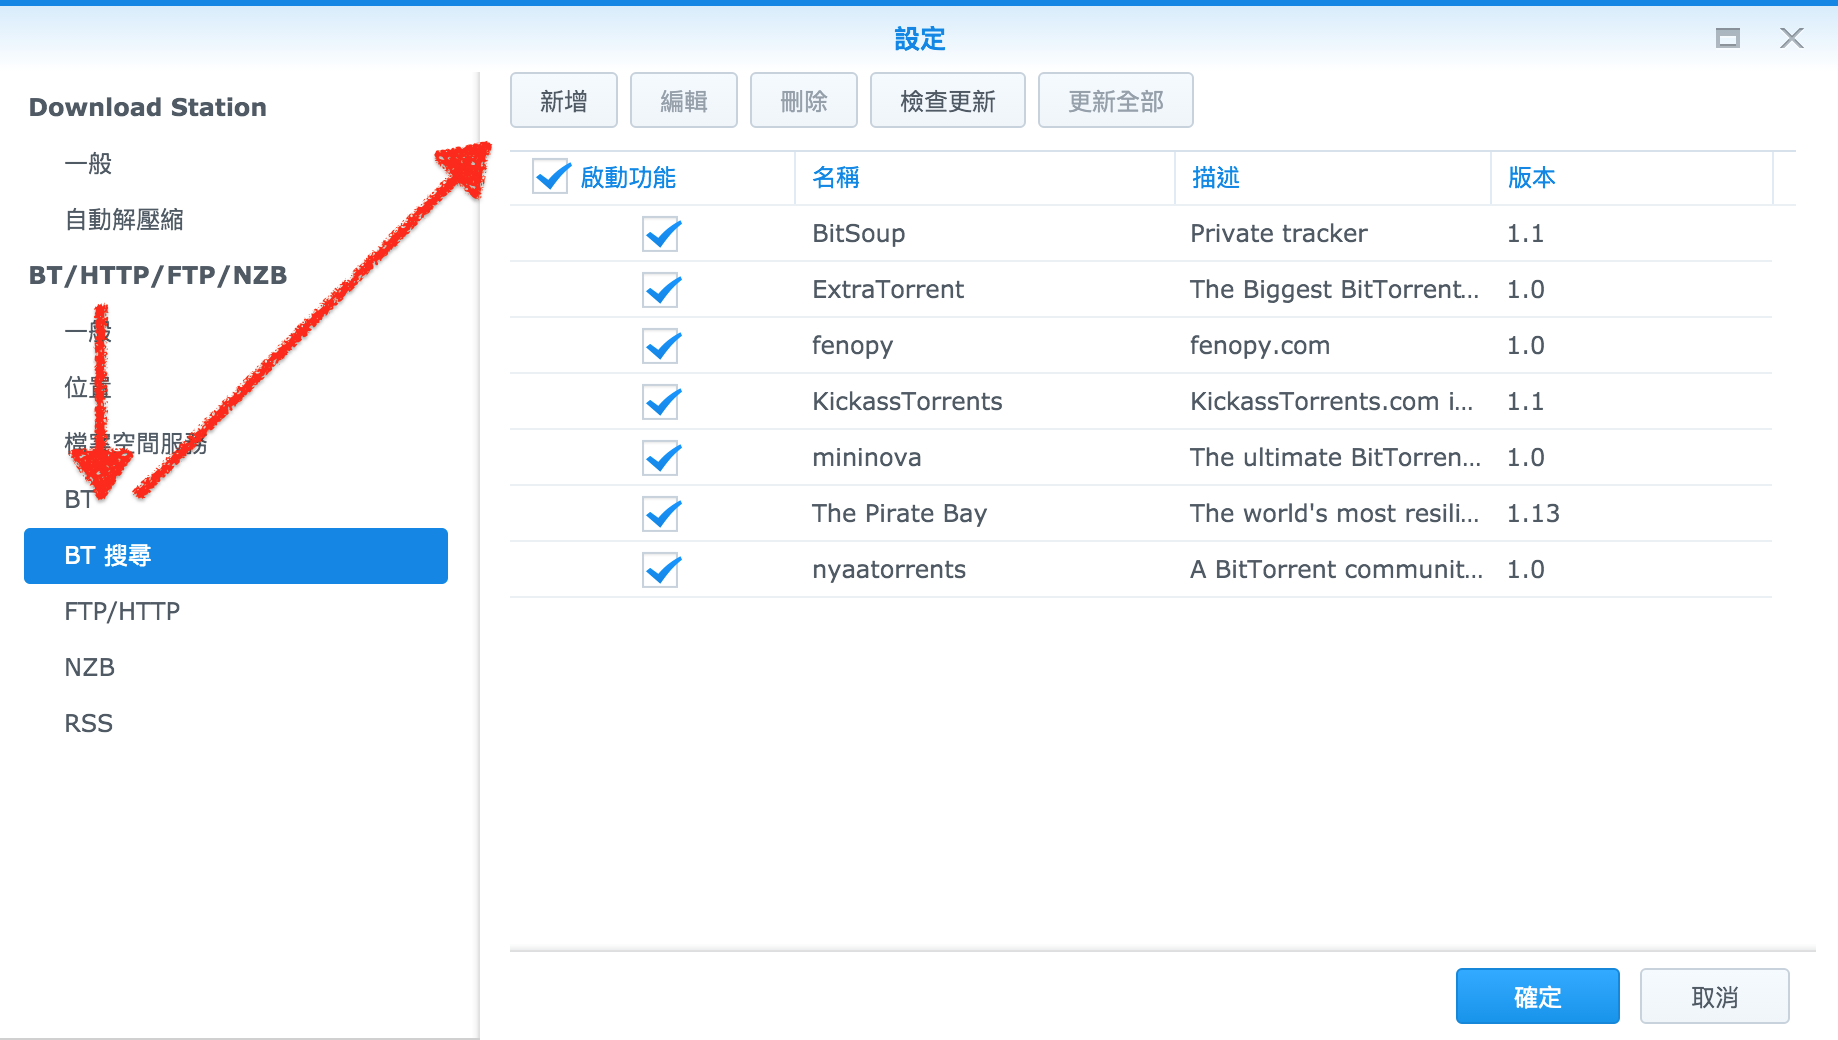Toggle the fenopy enable checkbox
1838x1040 pixels.
coord(661,346)
